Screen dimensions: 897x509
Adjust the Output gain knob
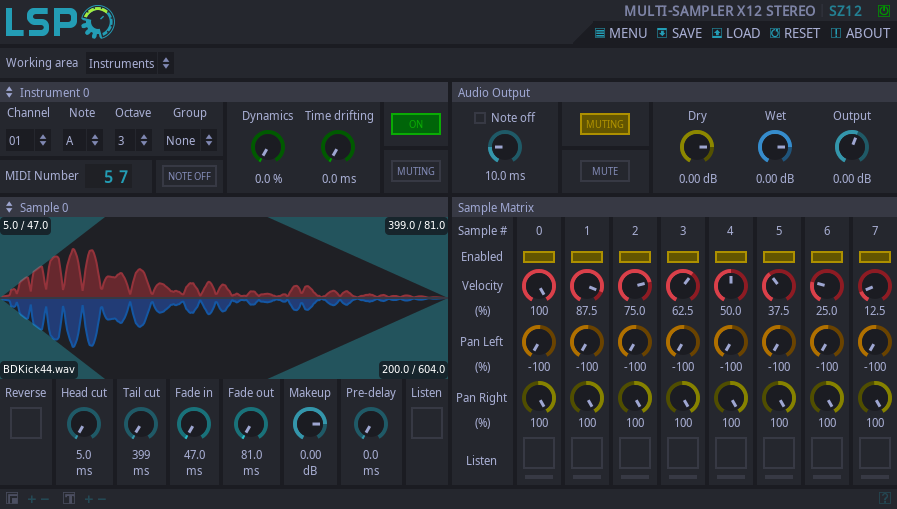[852, 147]
